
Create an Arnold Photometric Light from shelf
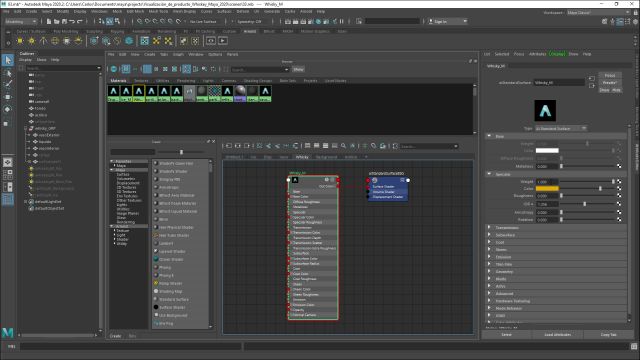coord(43,41)
